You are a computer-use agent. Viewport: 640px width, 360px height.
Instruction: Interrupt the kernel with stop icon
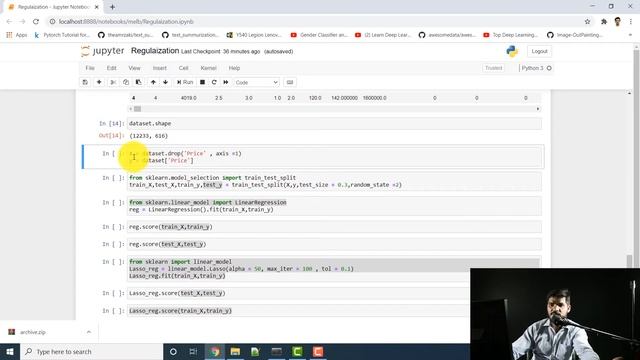[202, 82]
